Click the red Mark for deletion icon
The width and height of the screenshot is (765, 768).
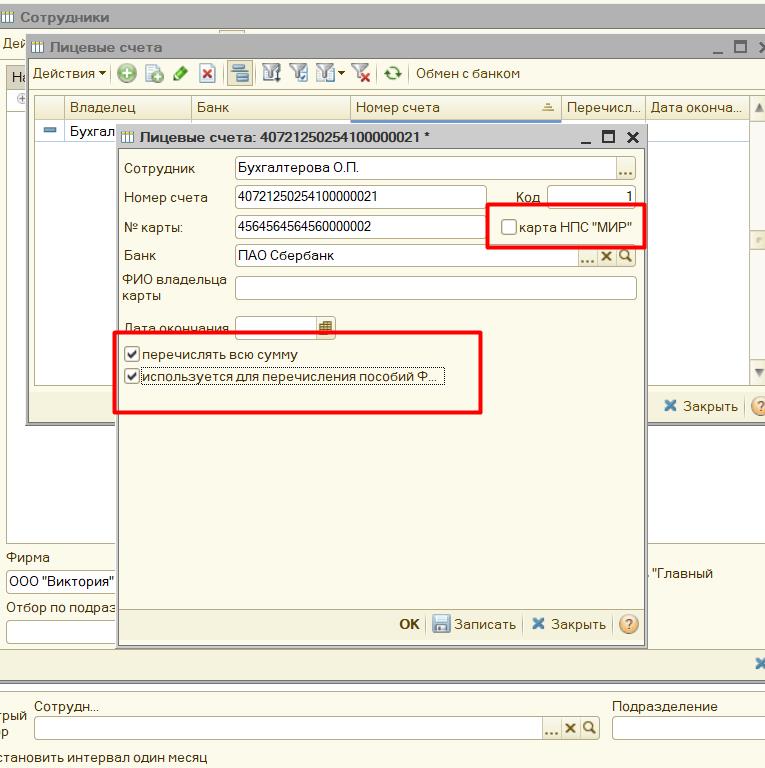[207, 73]
